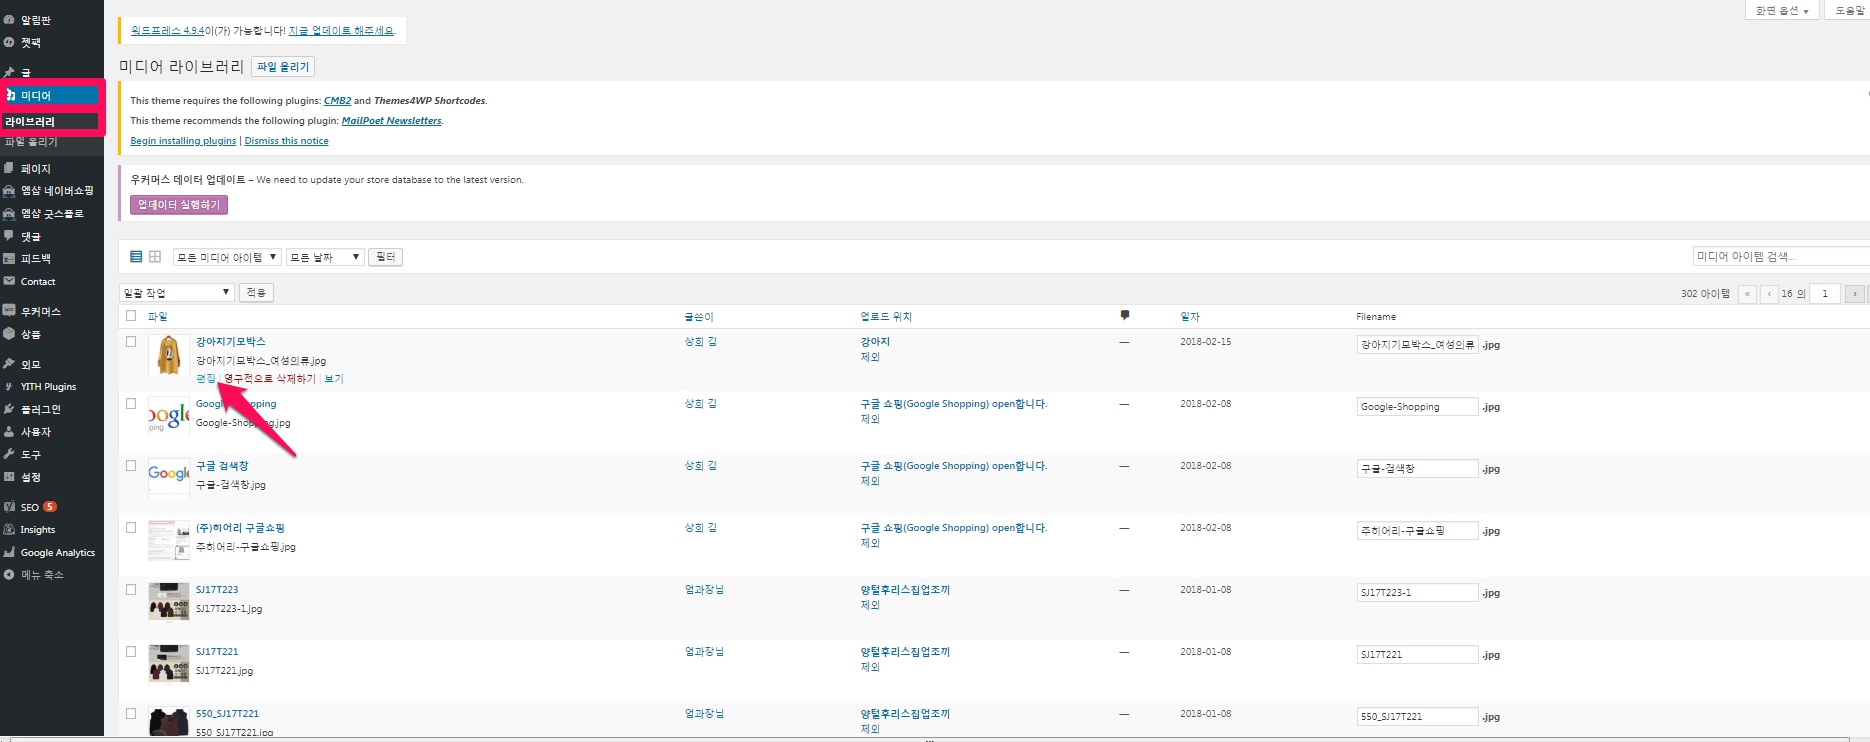Viewport: 1870px width, 742px height.
Task: Select all files with header checkbox
Action: coord(131,316)
